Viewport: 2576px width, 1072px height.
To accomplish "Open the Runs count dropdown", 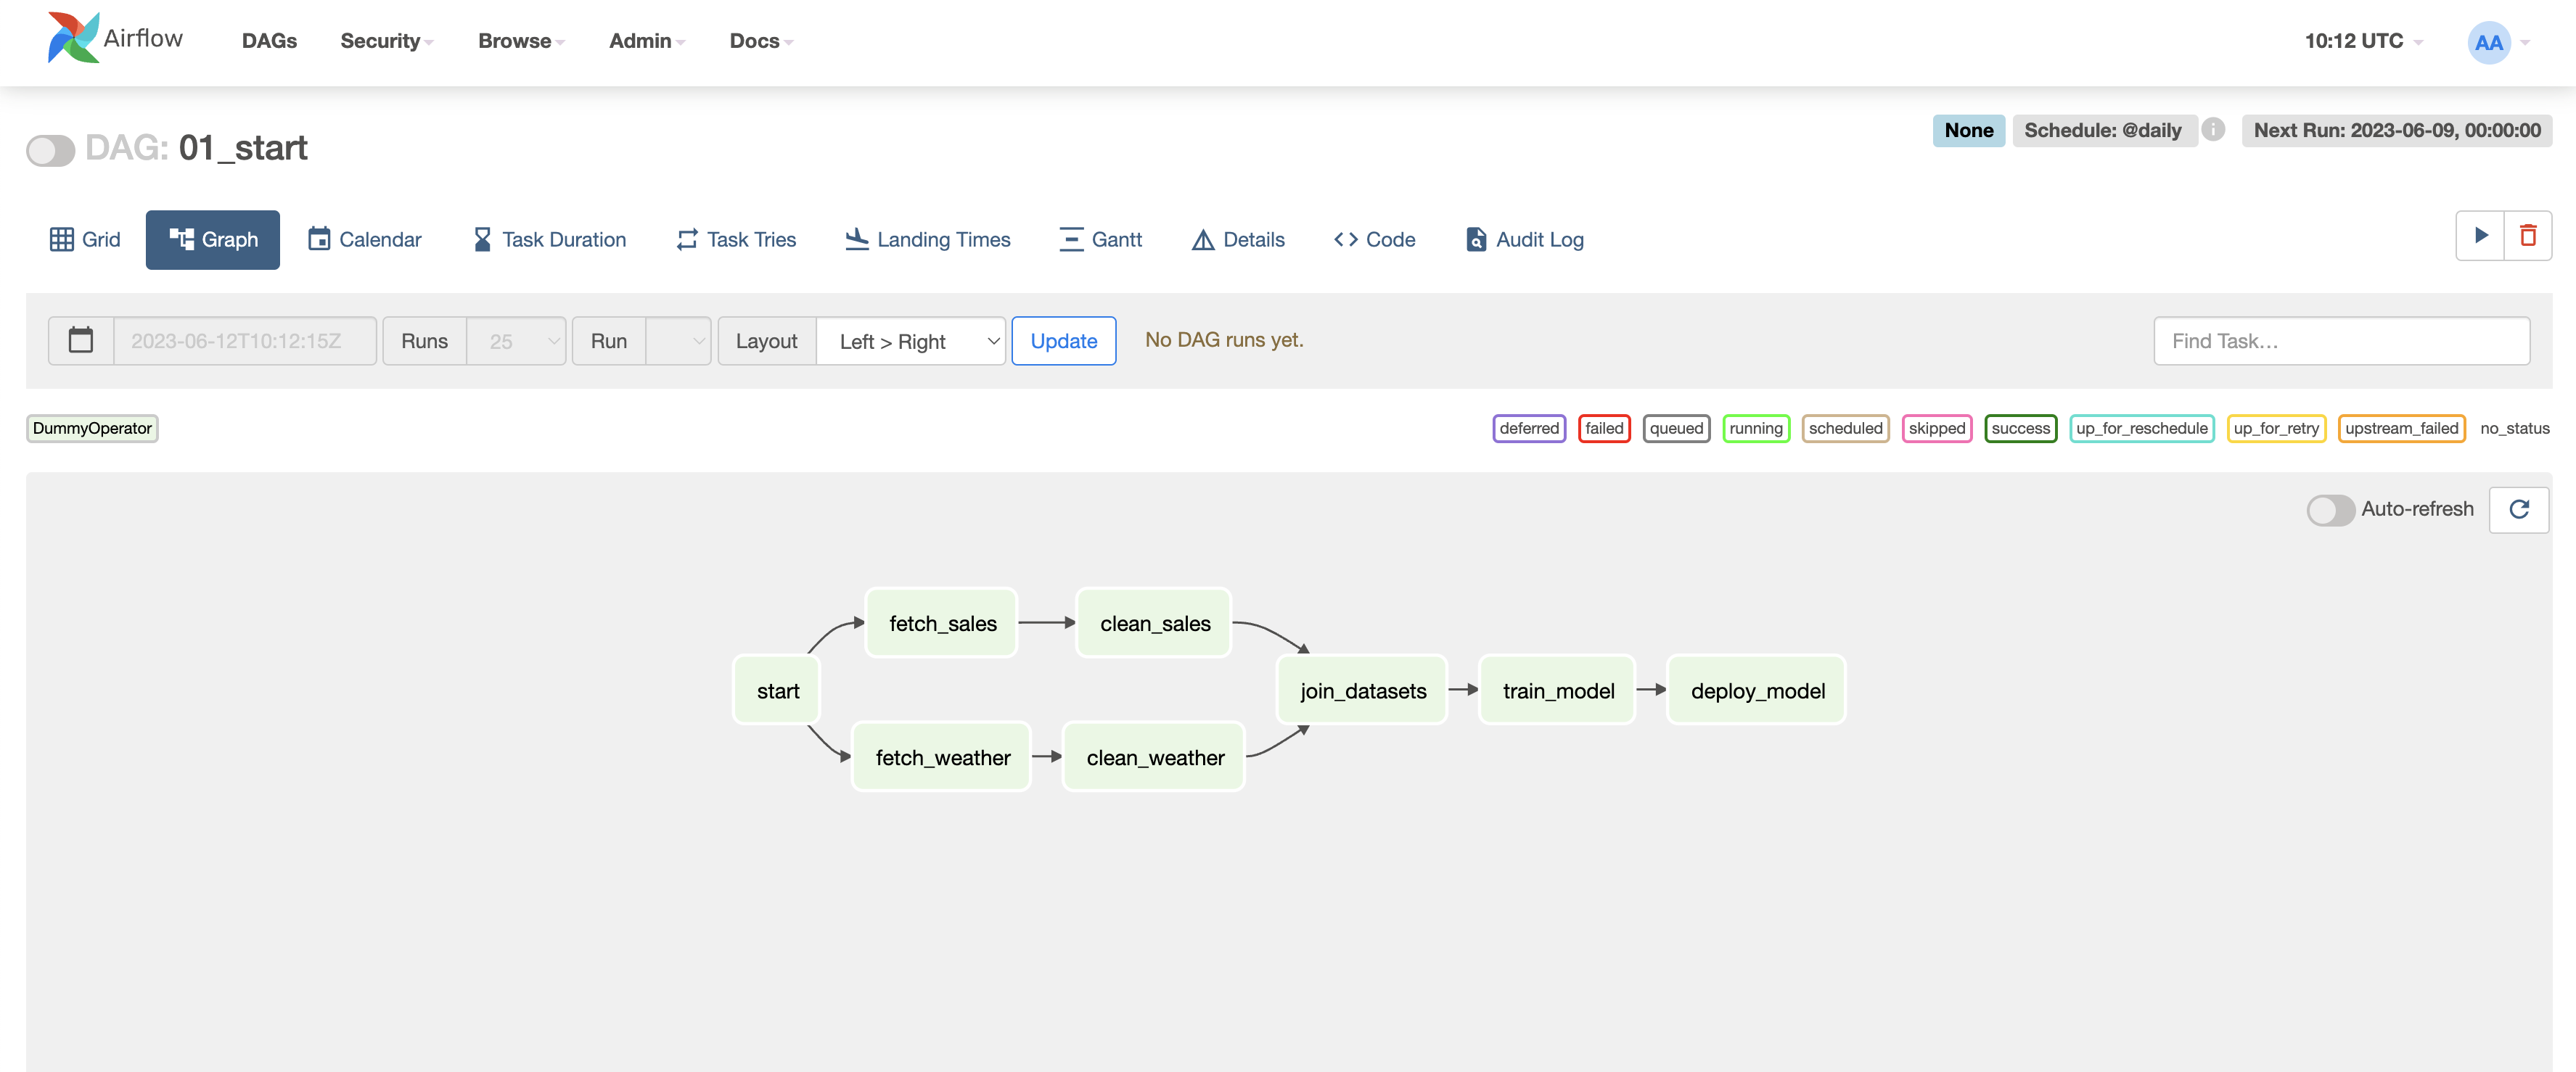I will 516,341.
